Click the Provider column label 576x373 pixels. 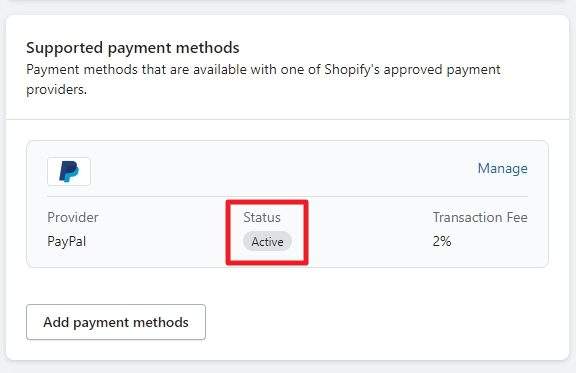click(73, 217)
